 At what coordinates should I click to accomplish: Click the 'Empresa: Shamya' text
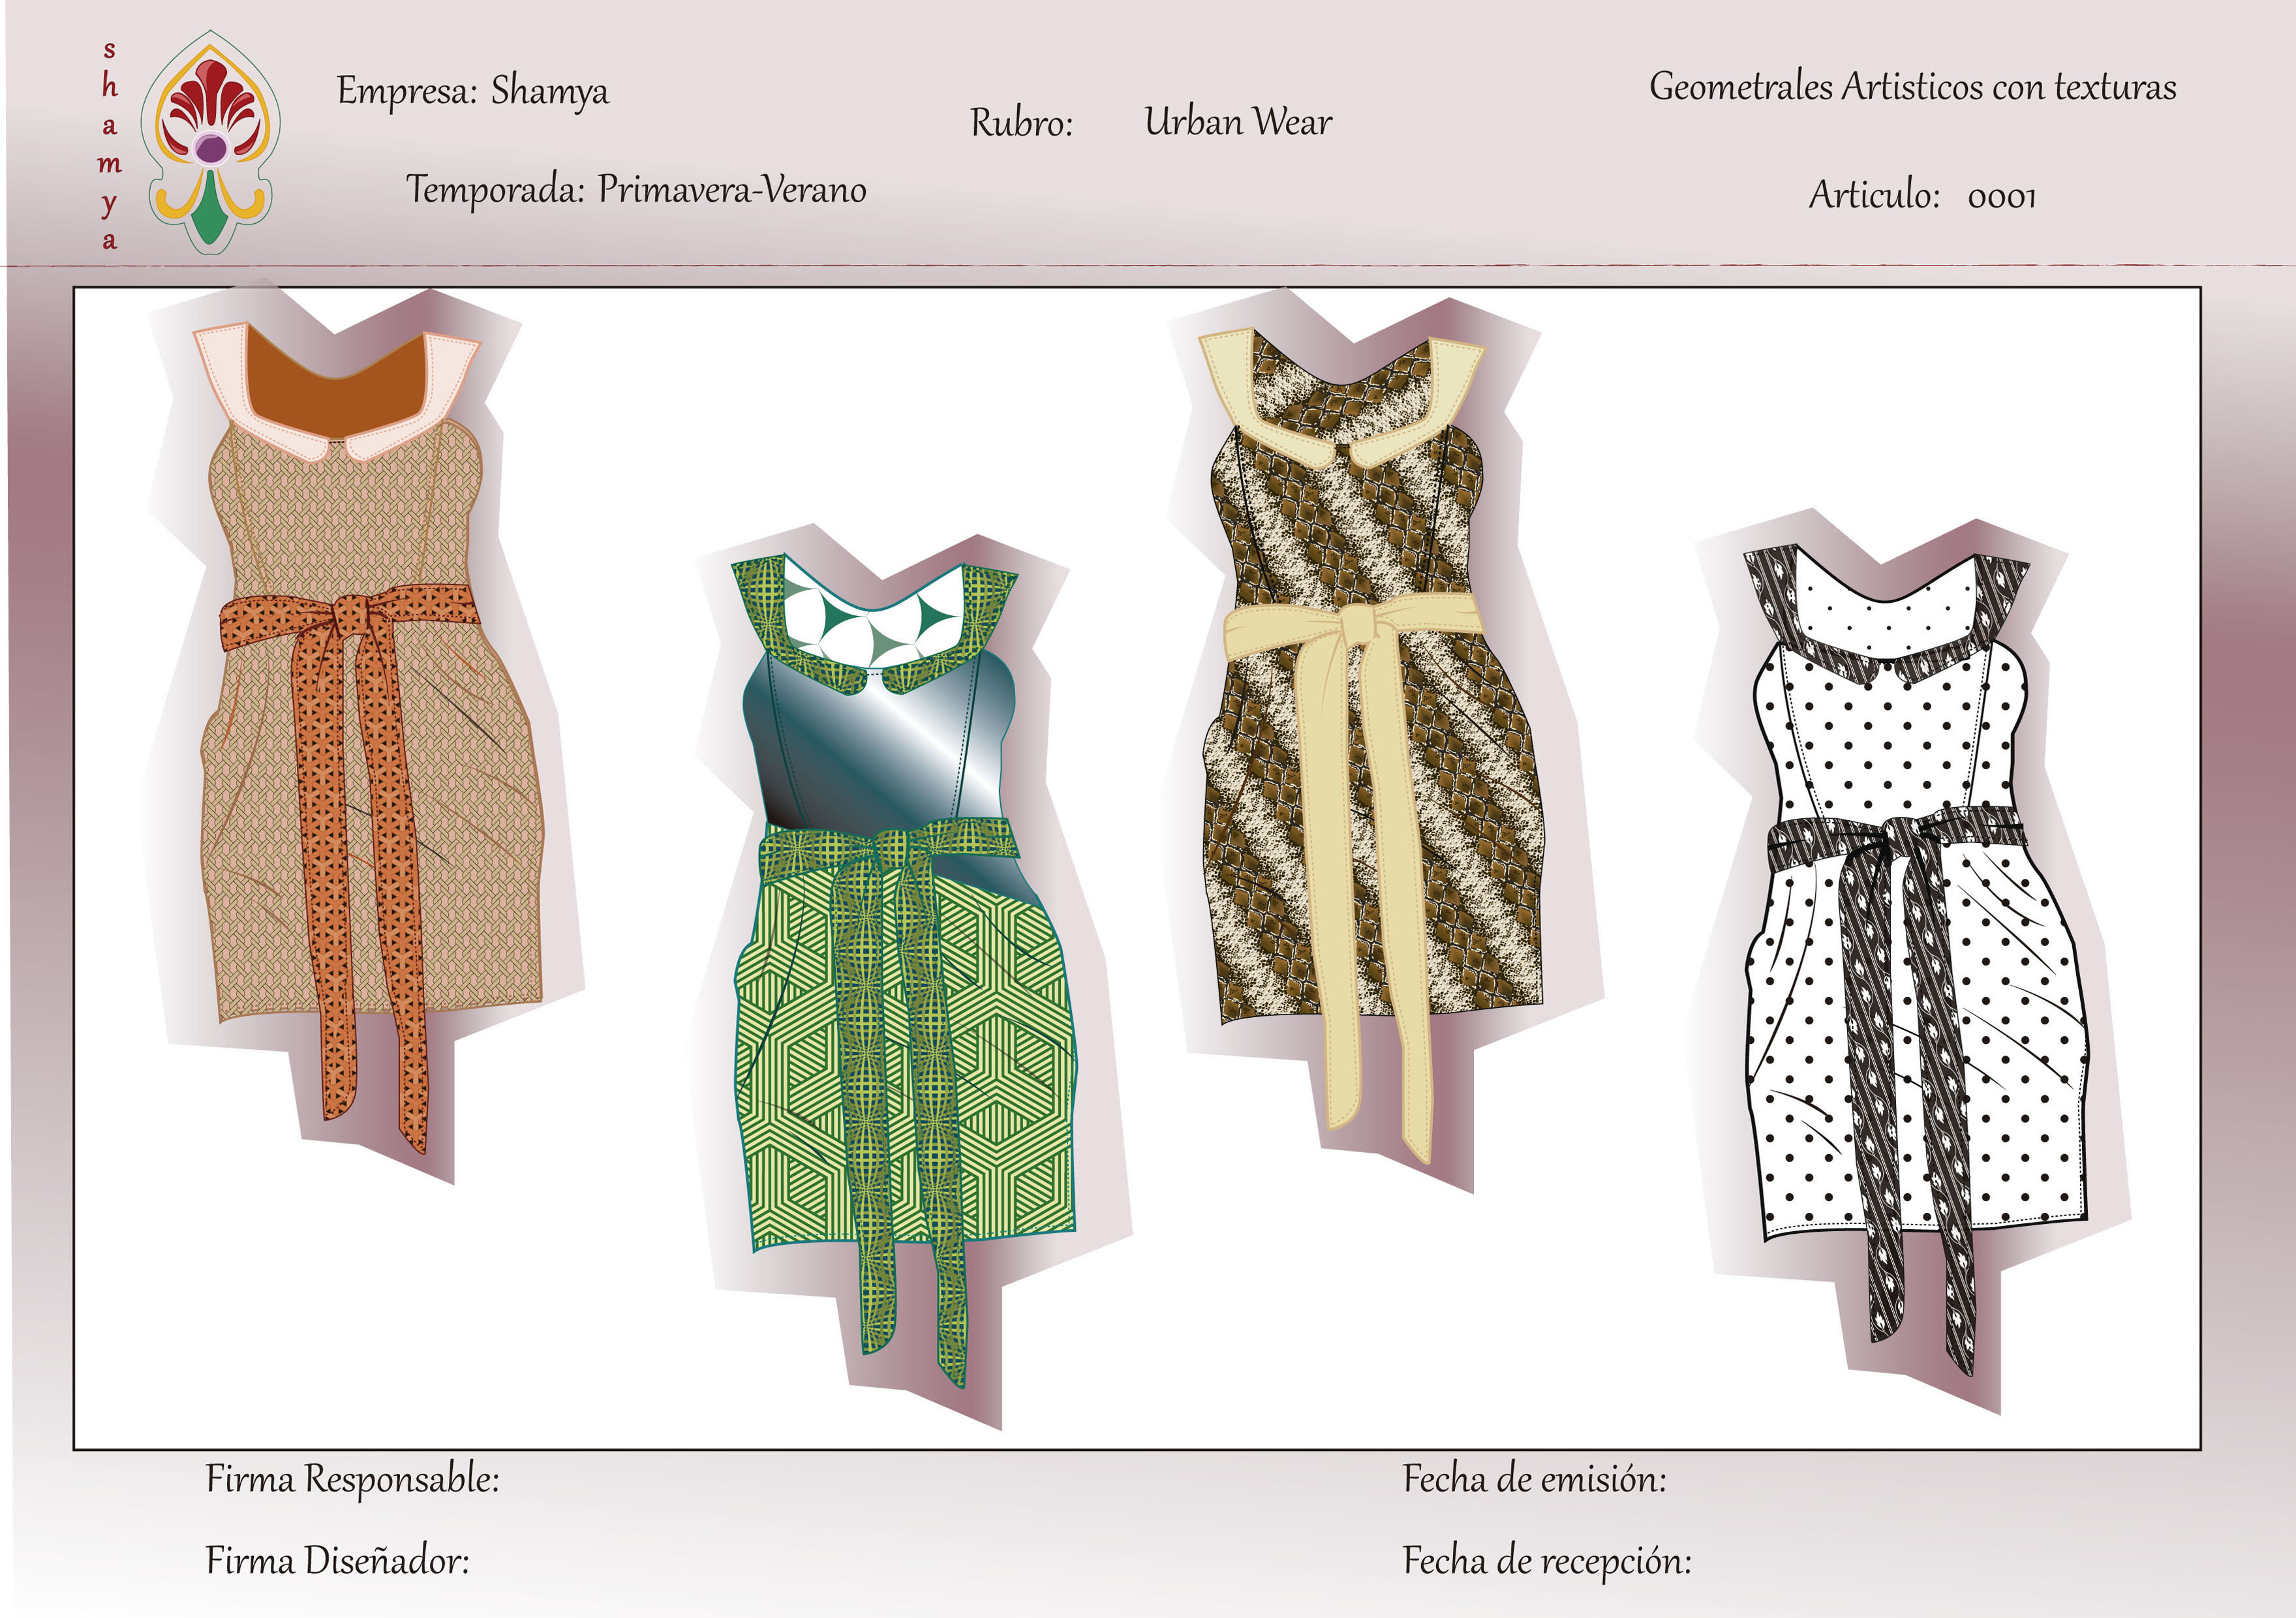[472, 91]
